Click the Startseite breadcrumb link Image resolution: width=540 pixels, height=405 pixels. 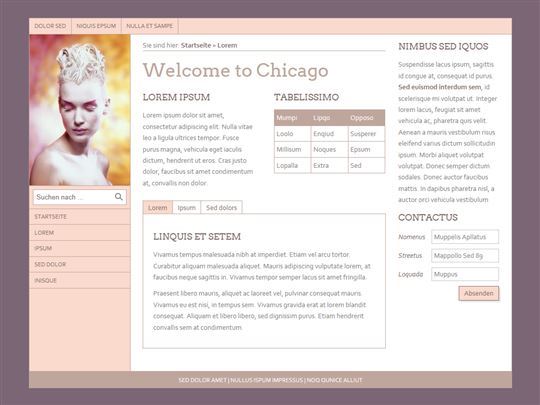(196, 45)
